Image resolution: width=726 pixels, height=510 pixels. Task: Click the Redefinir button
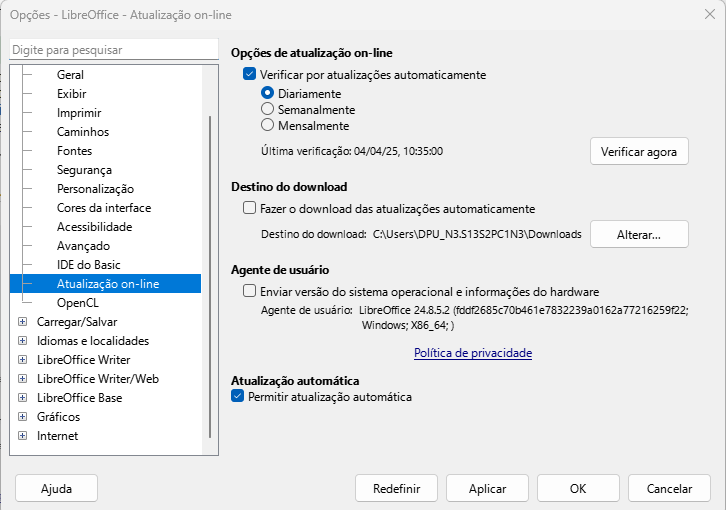[x=396, y=489]
